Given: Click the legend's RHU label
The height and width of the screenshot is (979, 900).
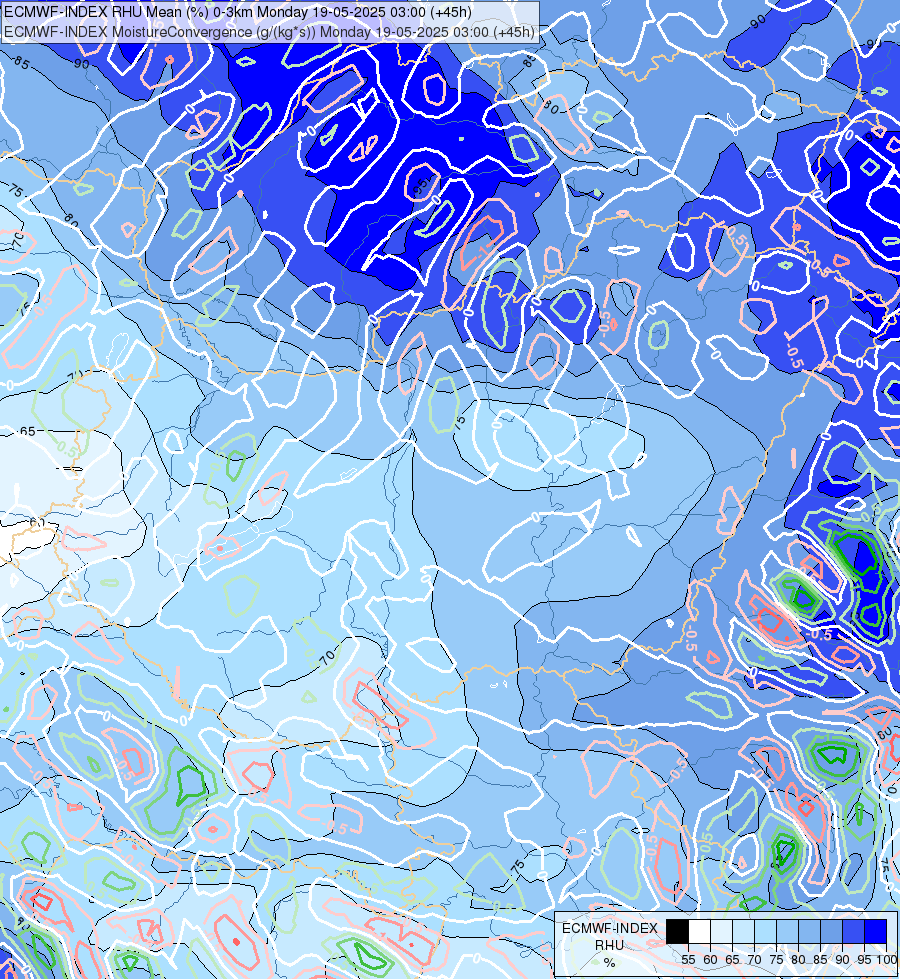Looking at the screenshot, I should (610, 945).
